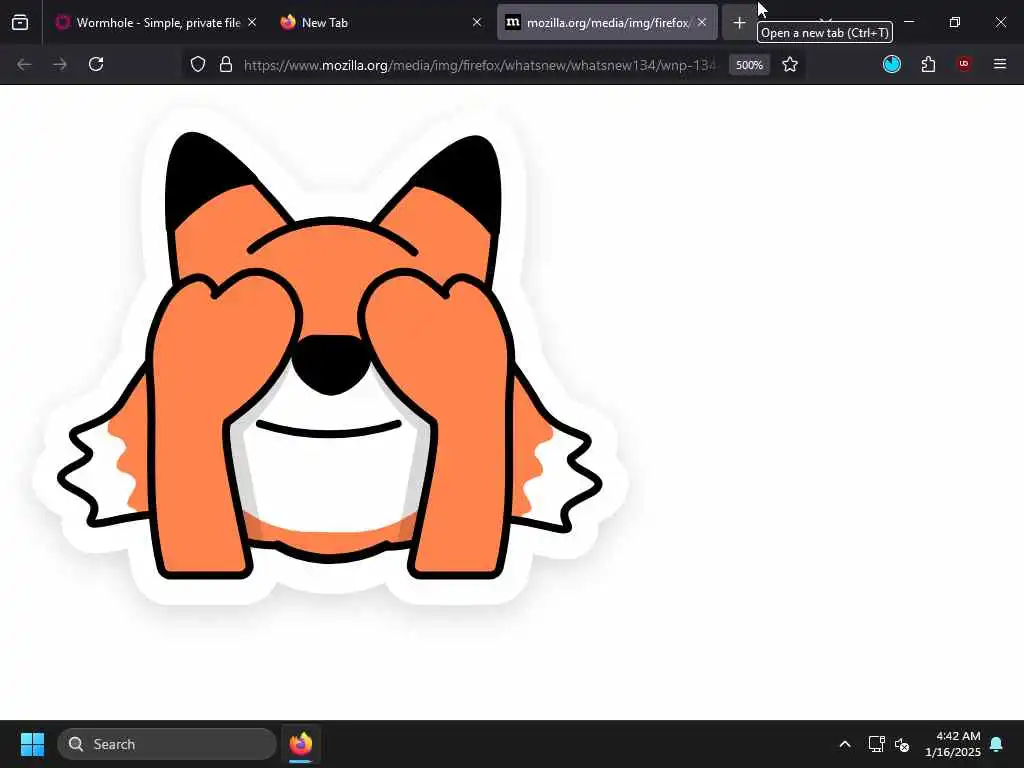
Task: Open the Windows Start menu
Action: 32,744
